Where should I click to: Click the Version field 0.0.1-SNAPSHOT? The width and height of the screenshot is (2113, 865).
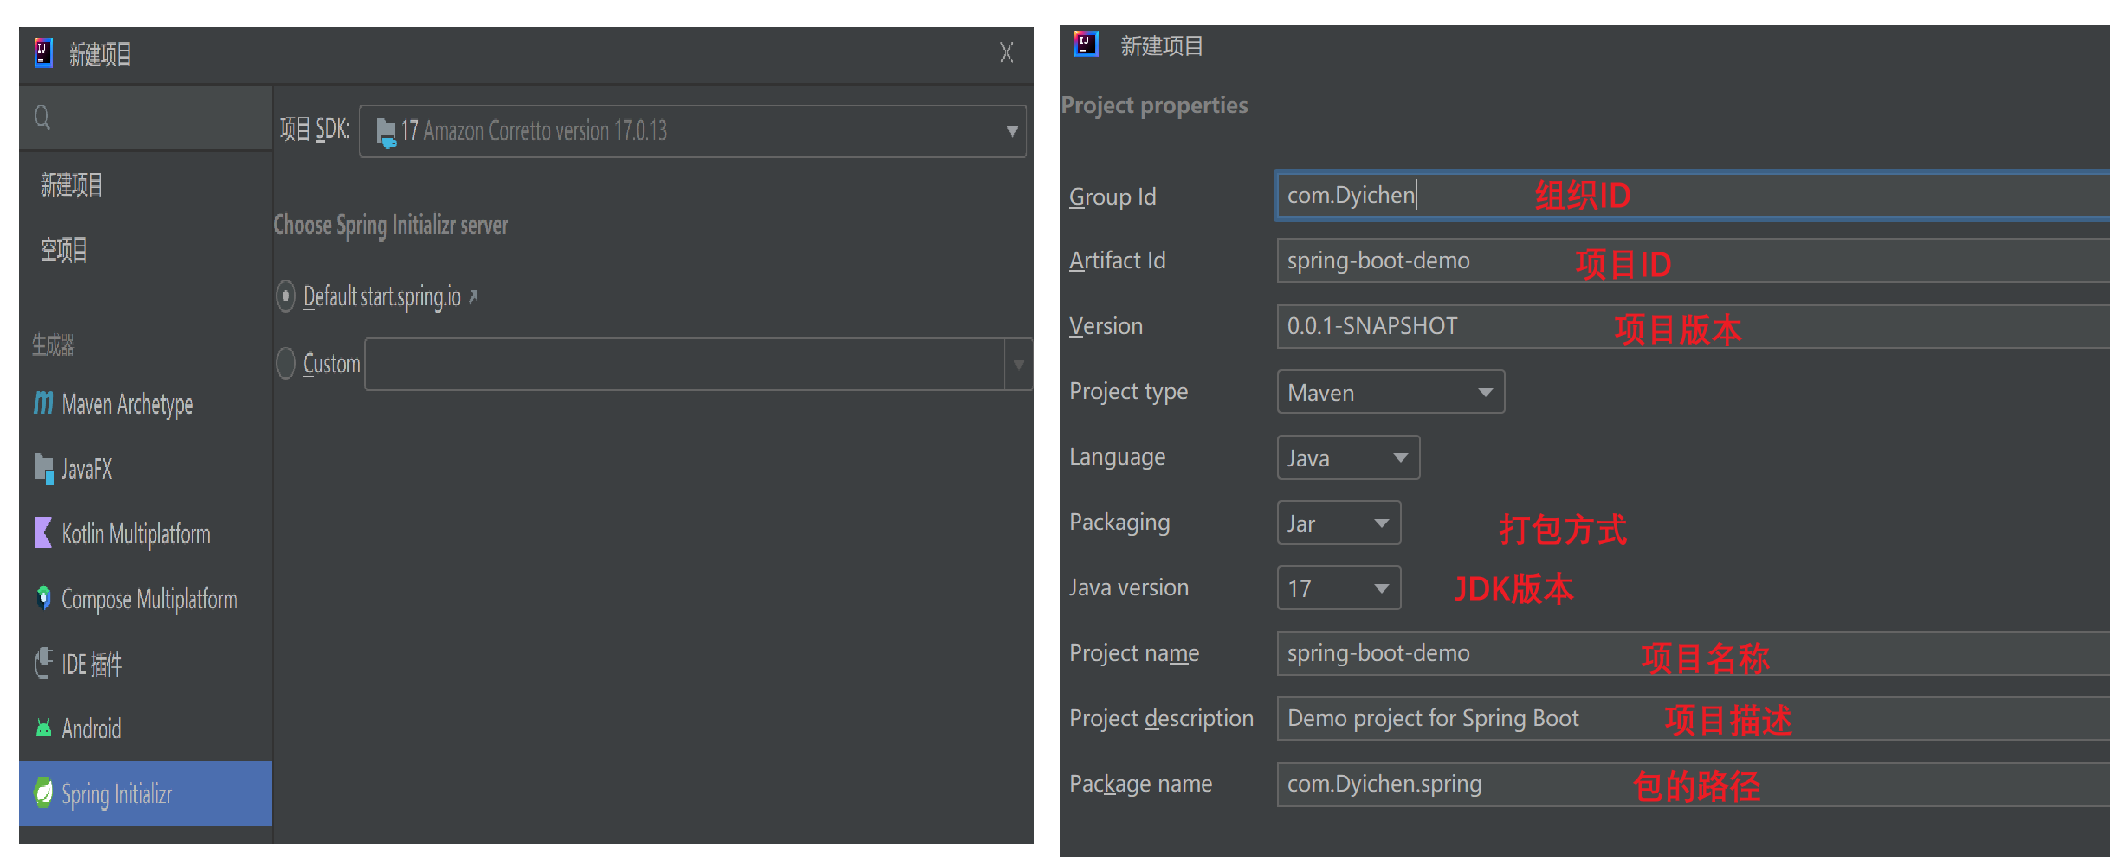click(x=1693, y=326)
